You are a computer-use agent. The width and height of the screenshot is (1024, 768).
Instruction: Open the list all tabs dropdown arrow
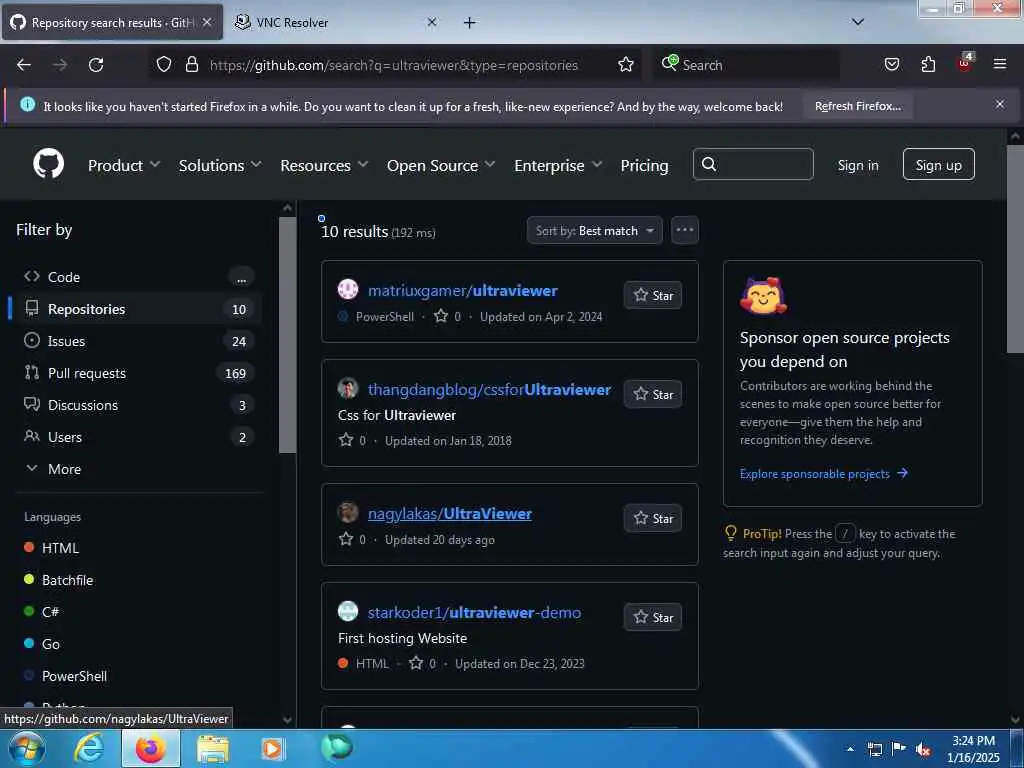857,22
